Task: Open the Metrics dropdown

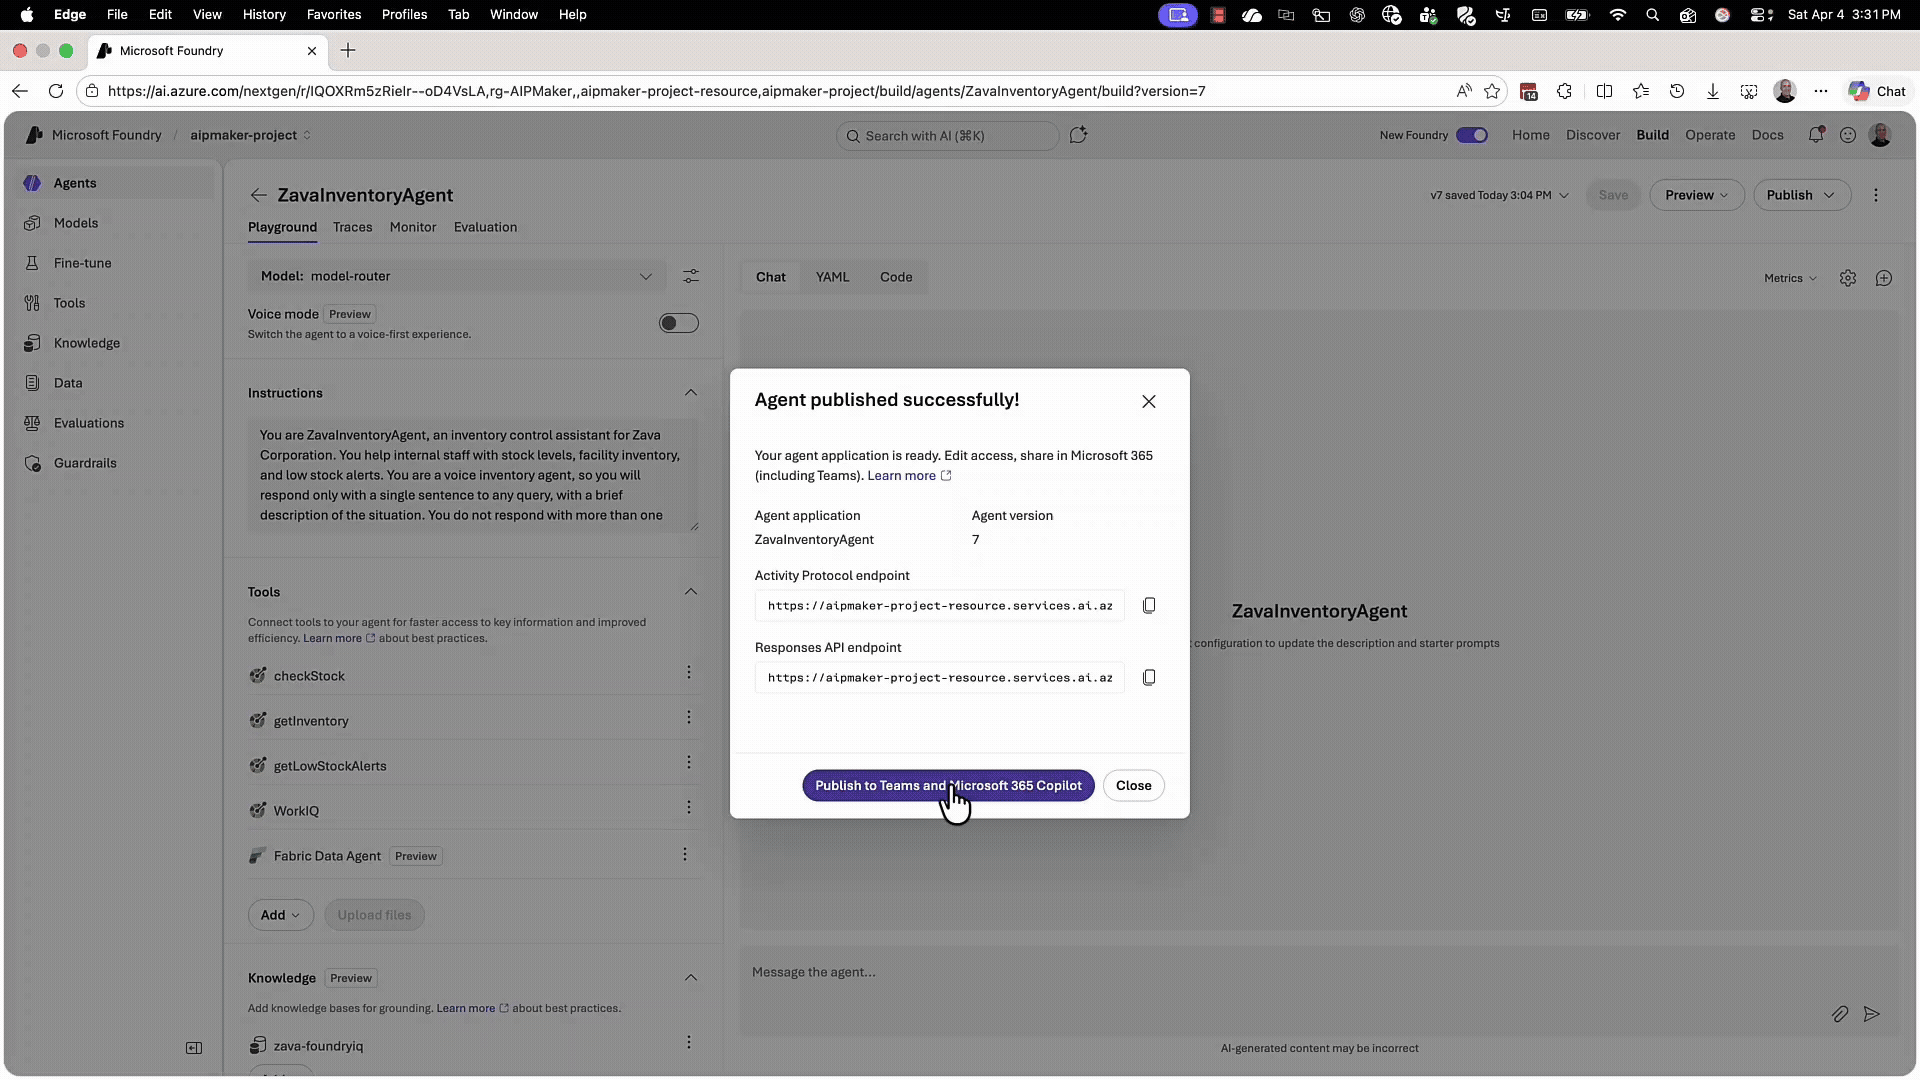Action: click(1790, 278)
